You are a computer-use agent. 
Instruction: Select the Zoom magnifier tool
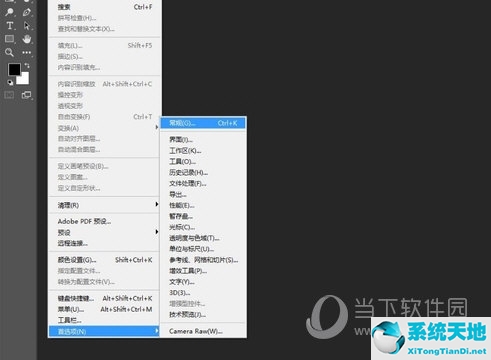click(9, 52)
